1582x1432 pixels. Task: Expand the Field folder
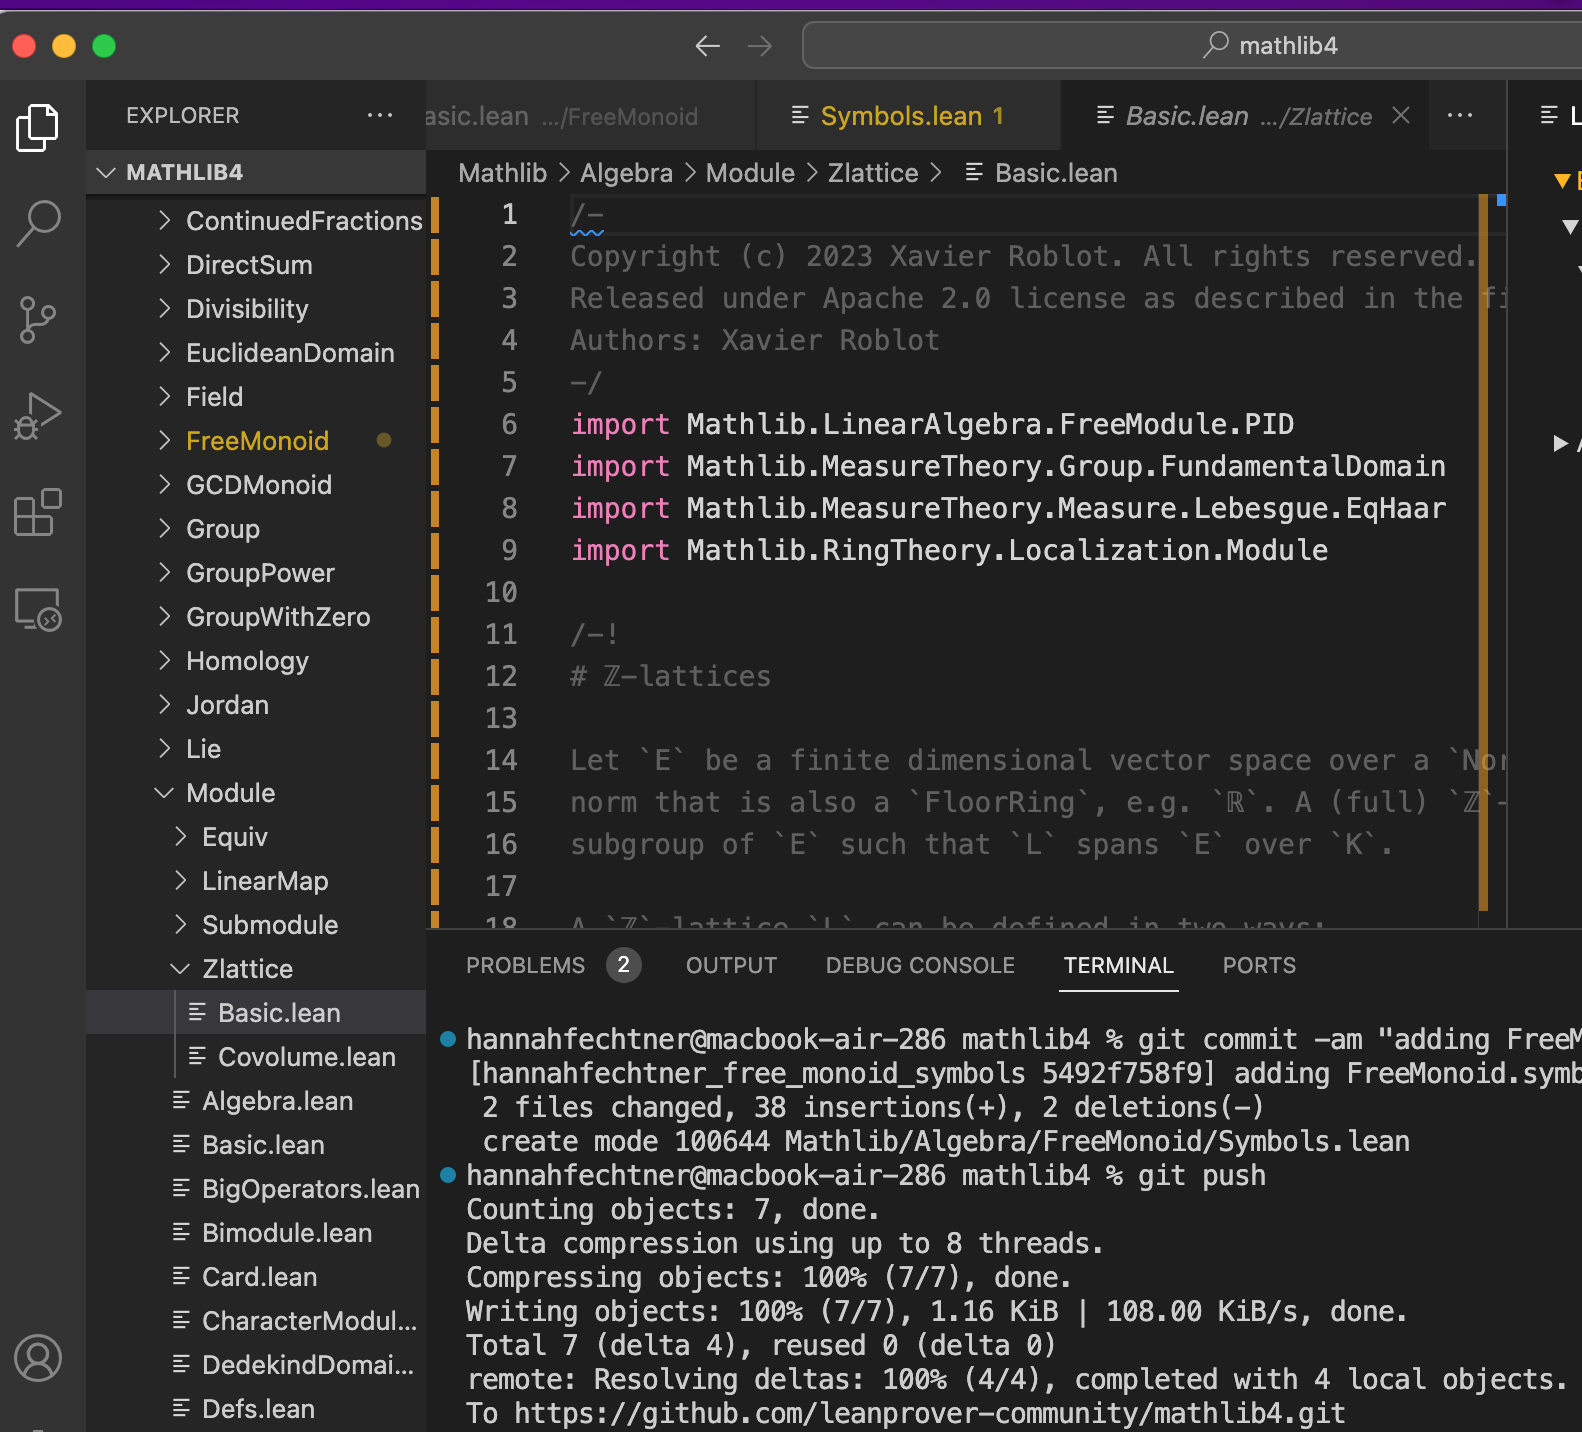tap(256, 397)
